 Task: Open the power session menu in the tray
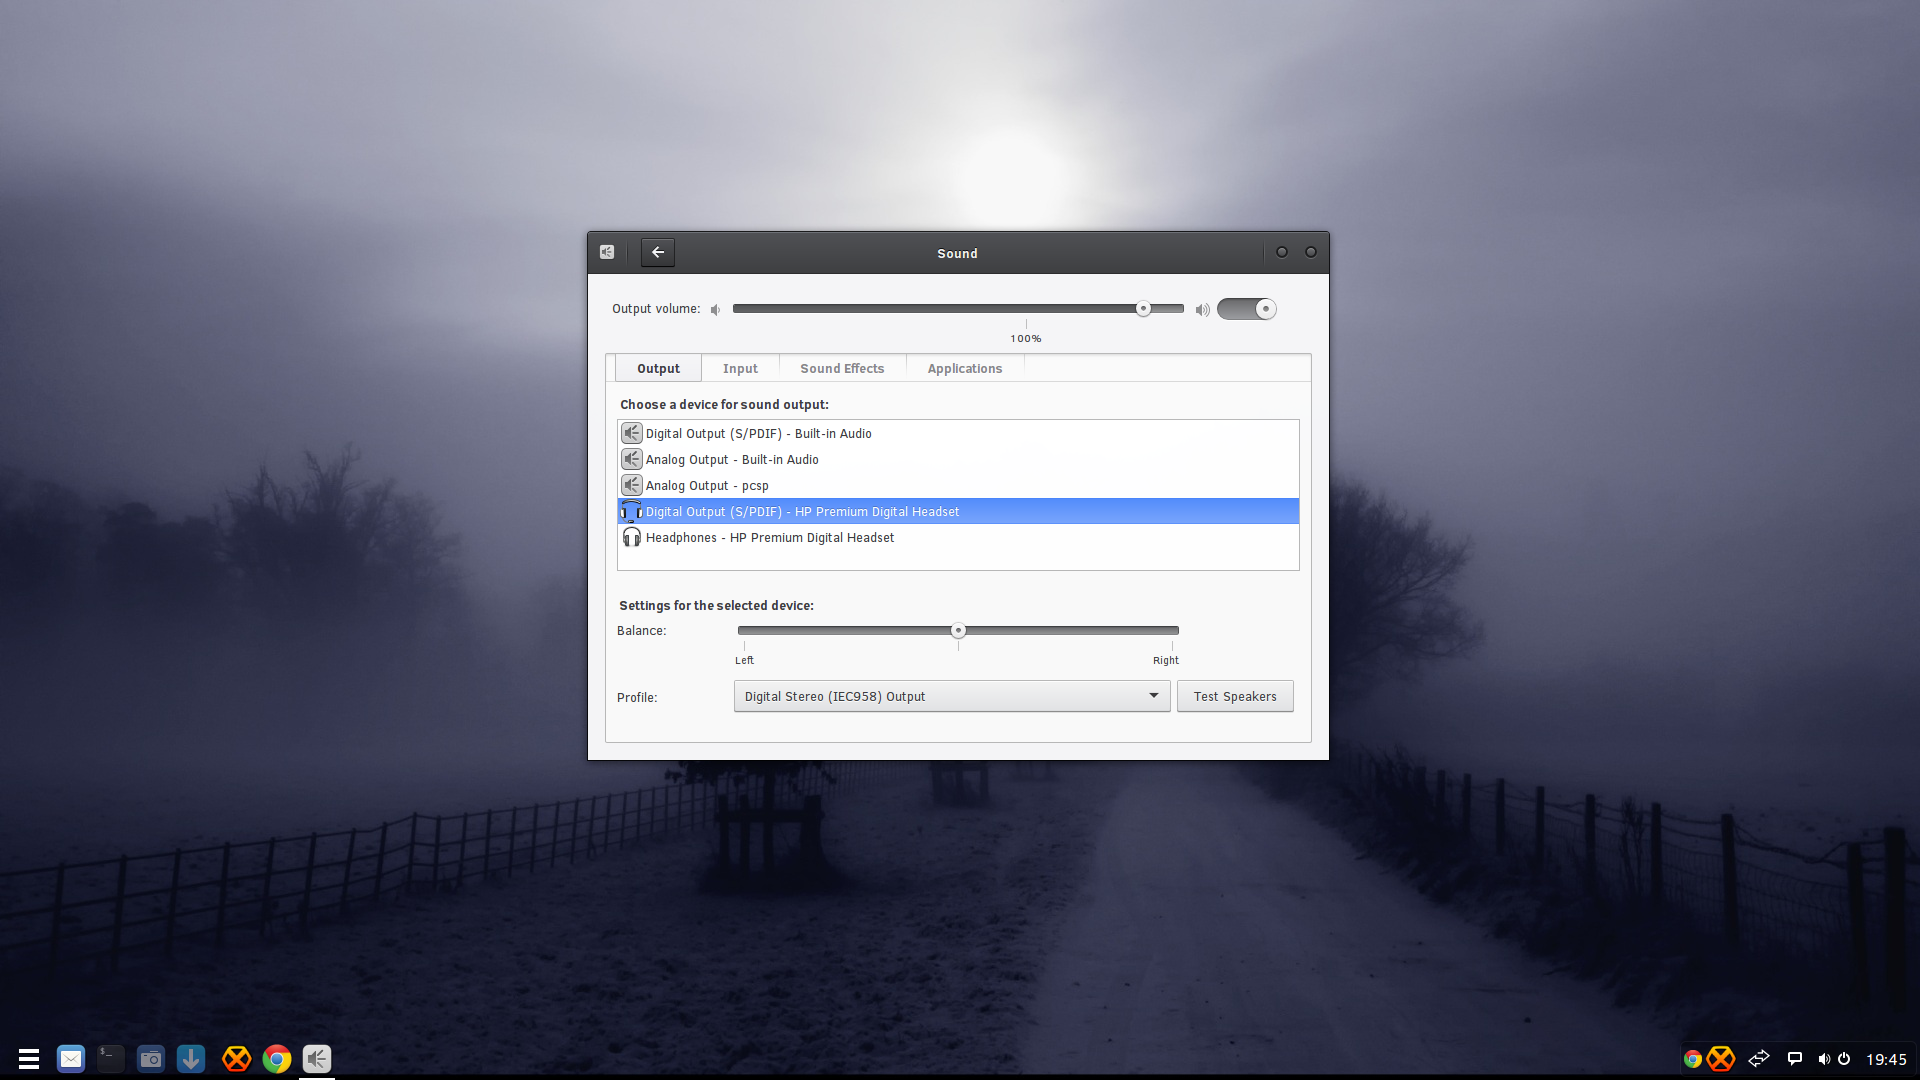pyautogui.click(x=1844, y=1059)
